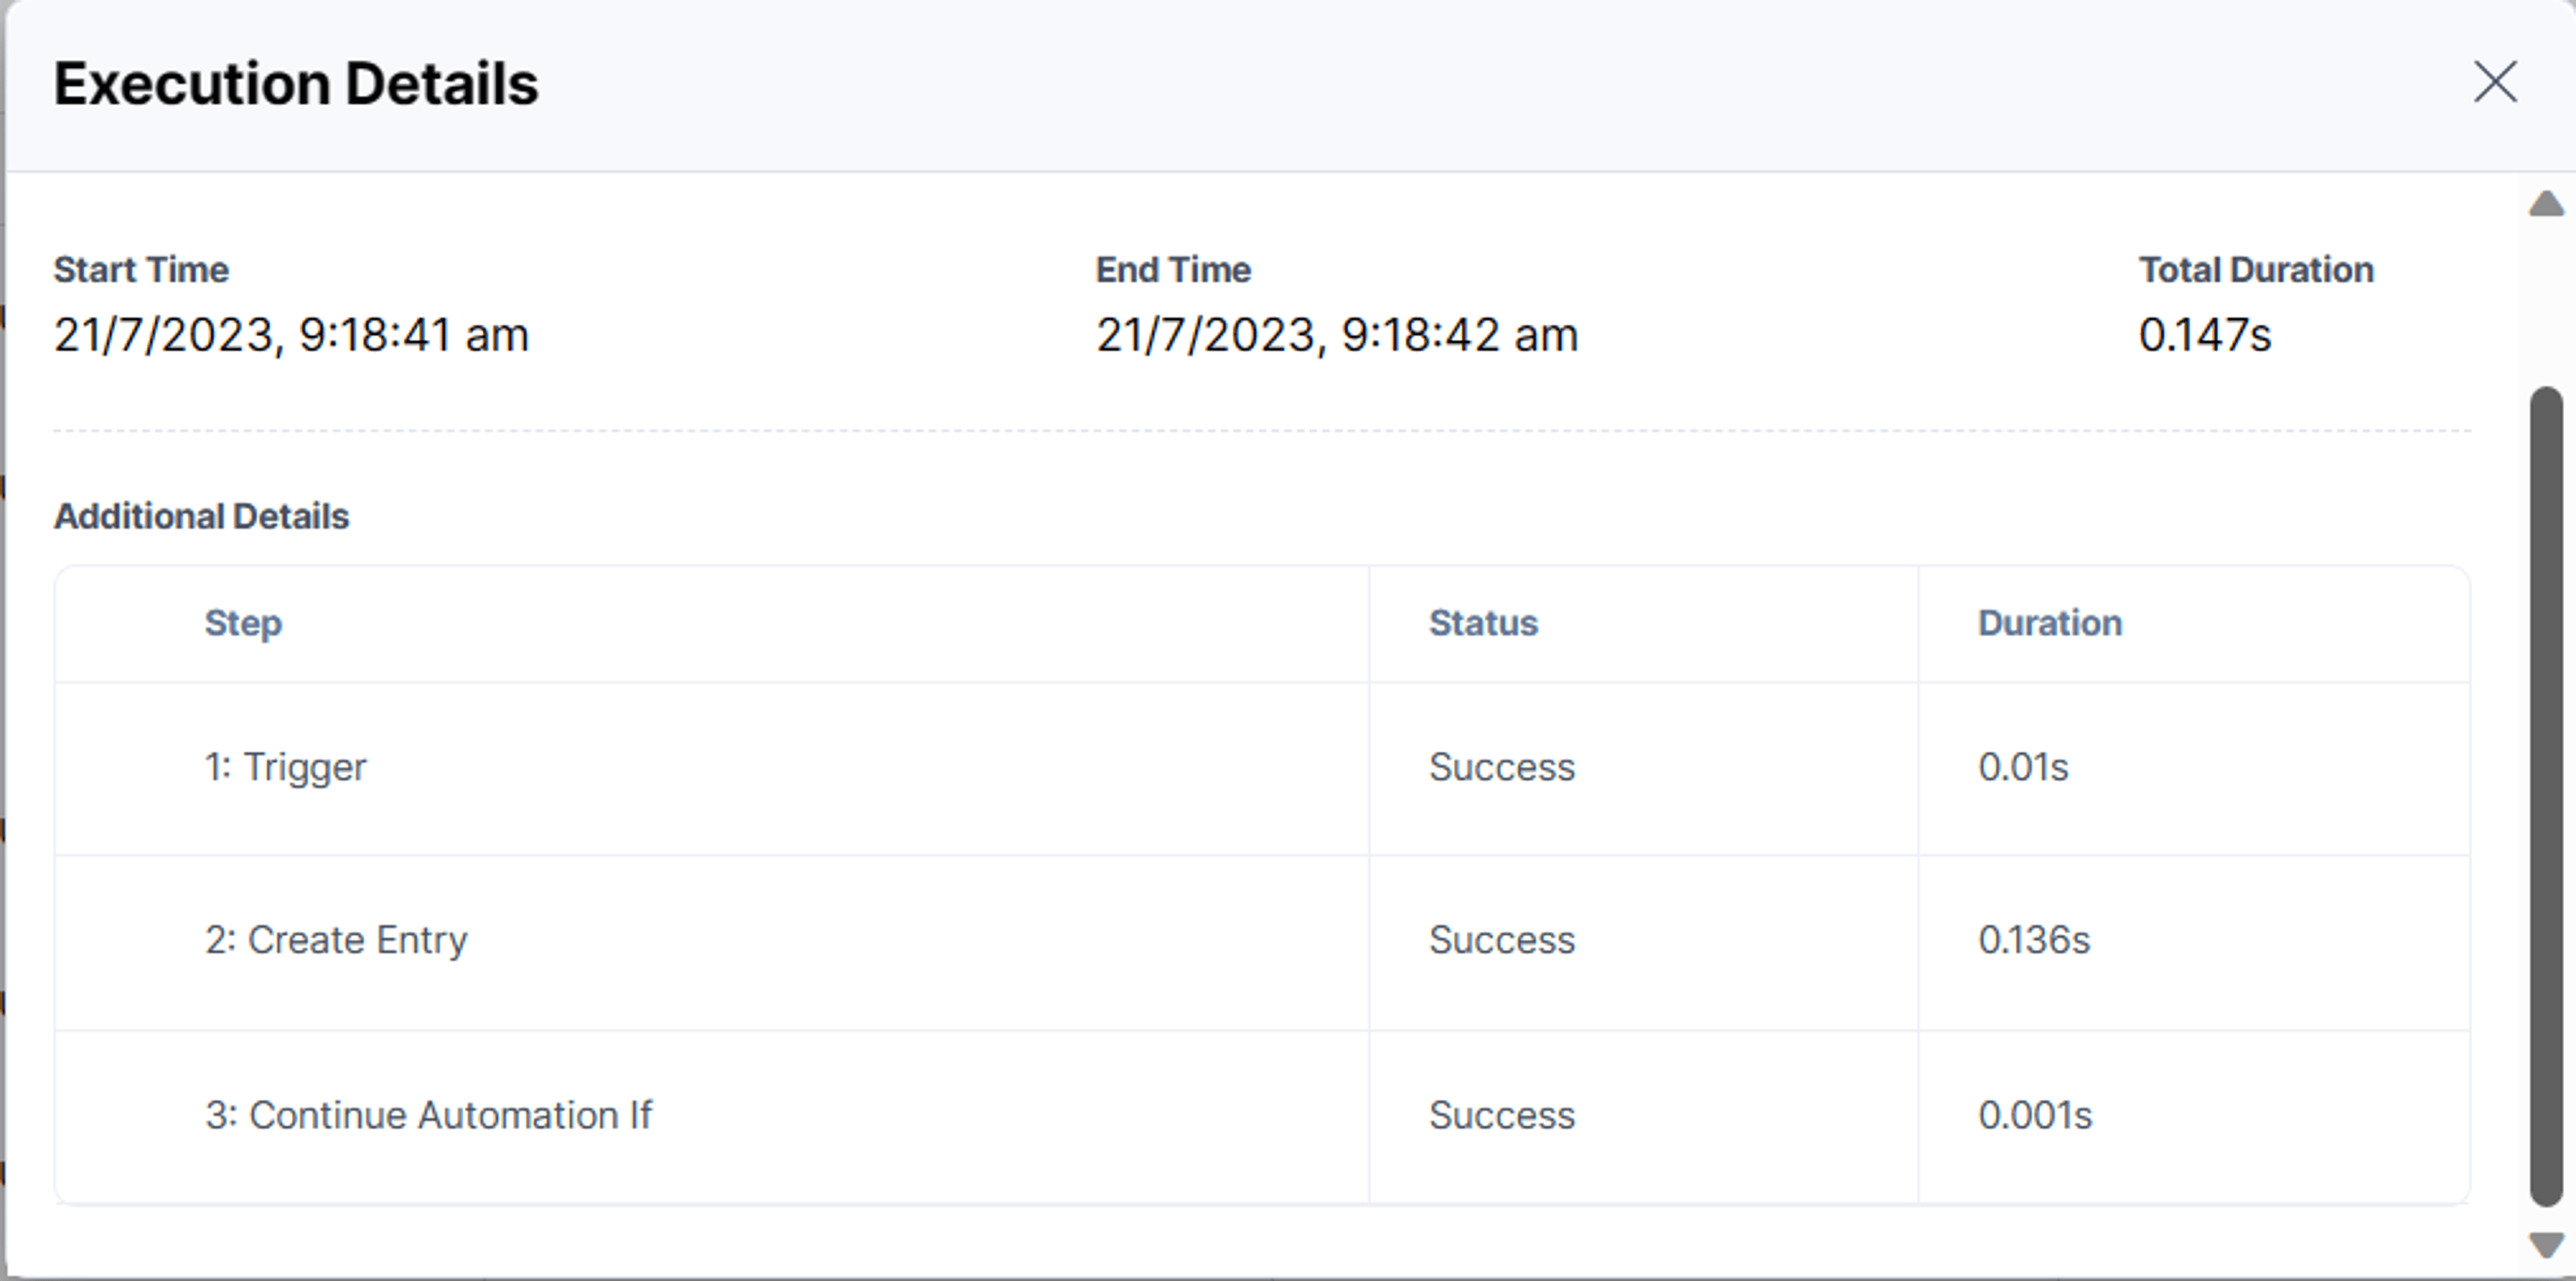Click the 0.136s duration value
2576x1281 pixels.
pos(2034,940)
